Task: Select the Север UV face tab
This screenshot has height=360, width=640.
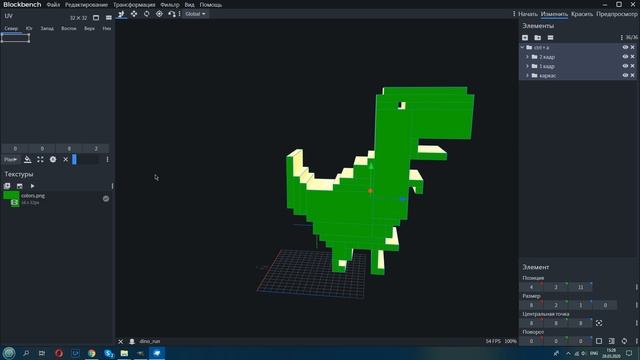Action: (11, 29)
